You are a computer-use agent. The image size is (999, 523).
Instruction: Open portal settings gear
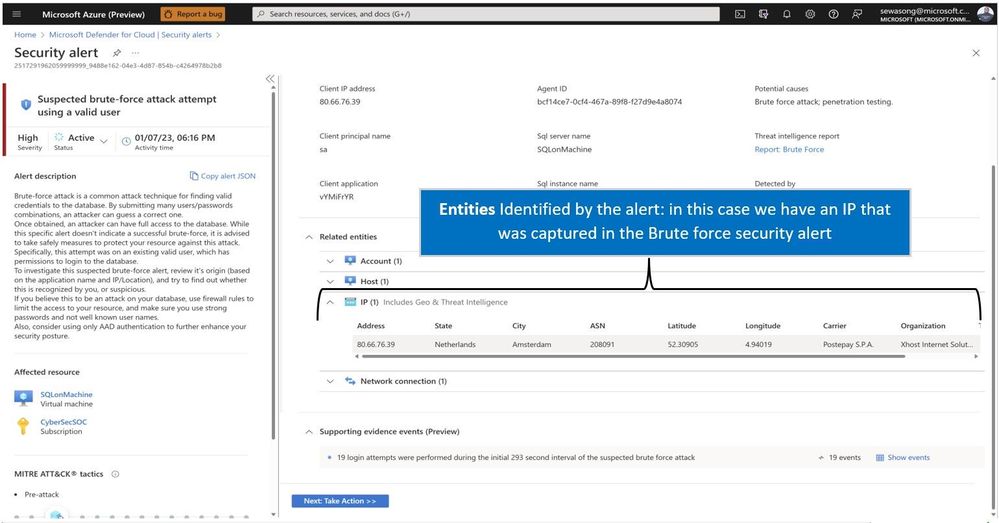pyautogui.click(x=810, y=14)
